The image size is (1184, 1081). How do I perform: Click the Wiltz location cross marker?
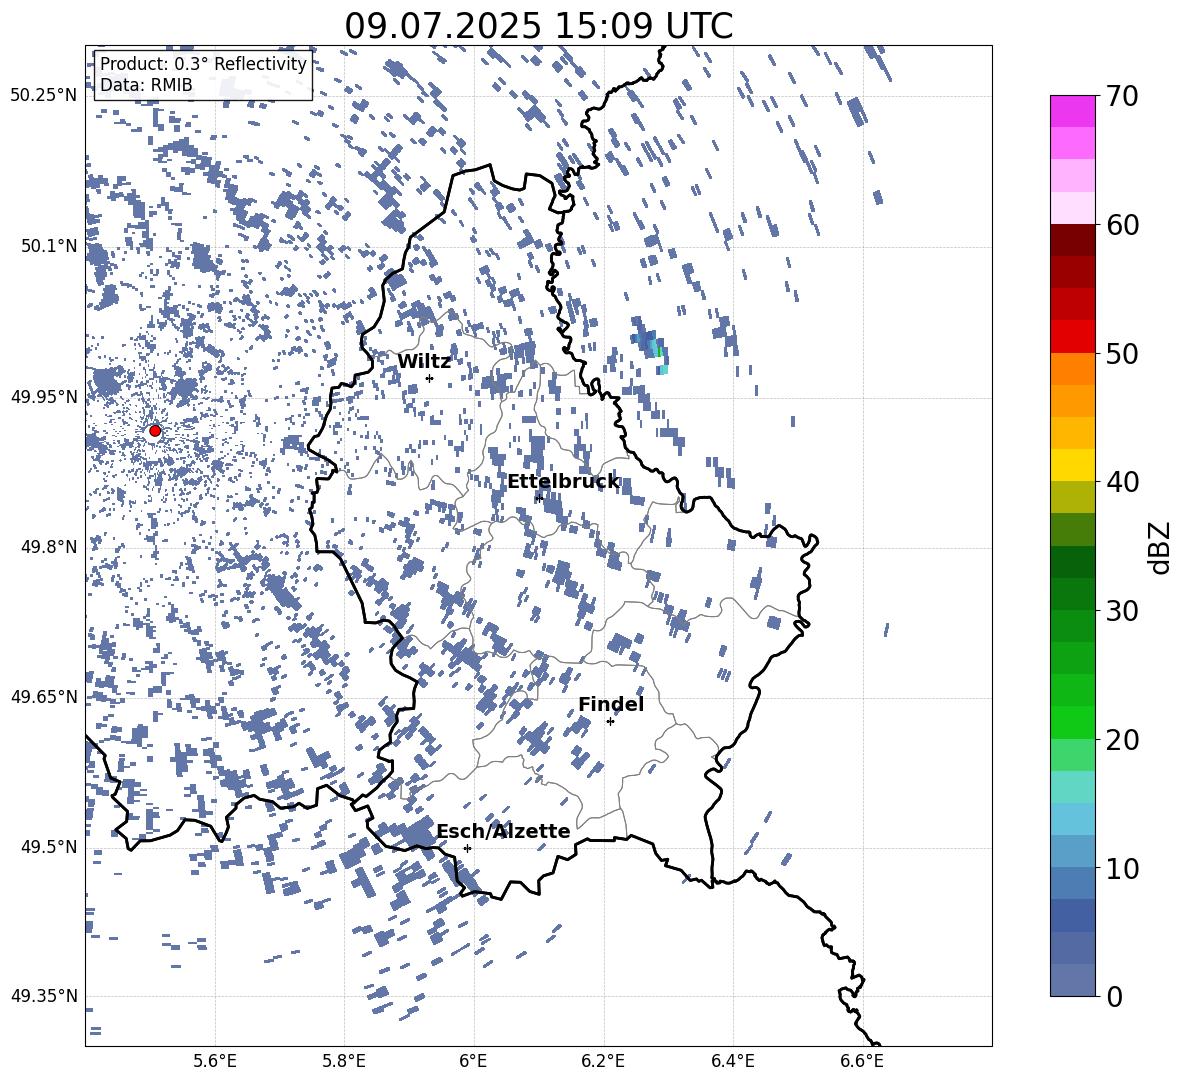coord(430,378)
